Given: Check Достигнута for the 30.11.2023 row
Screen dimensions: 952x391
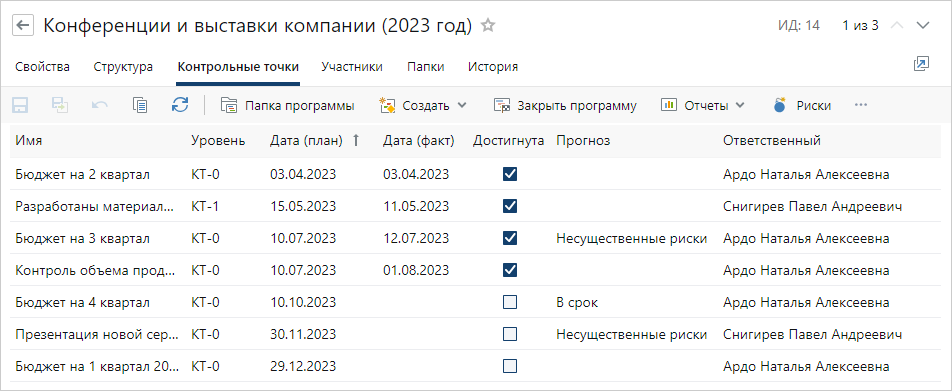Looking at the screenshot, I should click(x=510, y=334).
